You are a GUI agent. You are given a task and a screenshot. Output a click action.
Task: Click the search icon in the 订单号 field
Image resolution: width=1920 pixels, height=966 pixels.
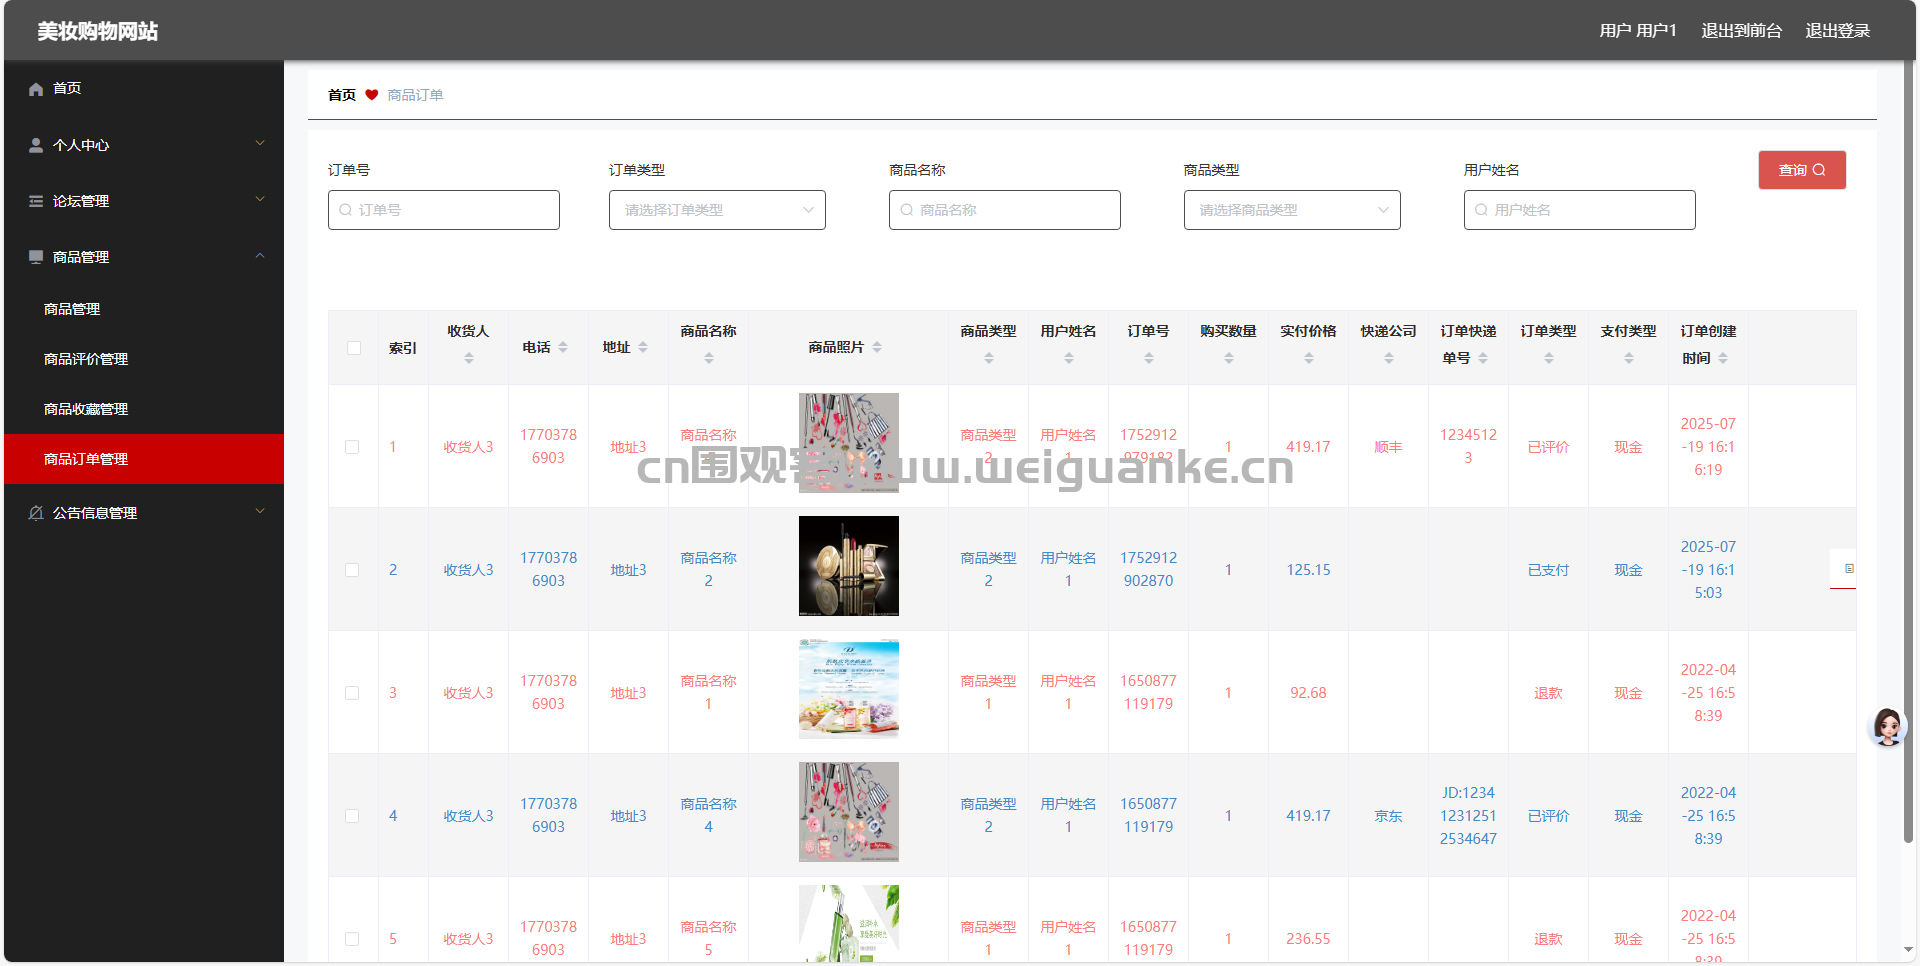tap(345, 210)
